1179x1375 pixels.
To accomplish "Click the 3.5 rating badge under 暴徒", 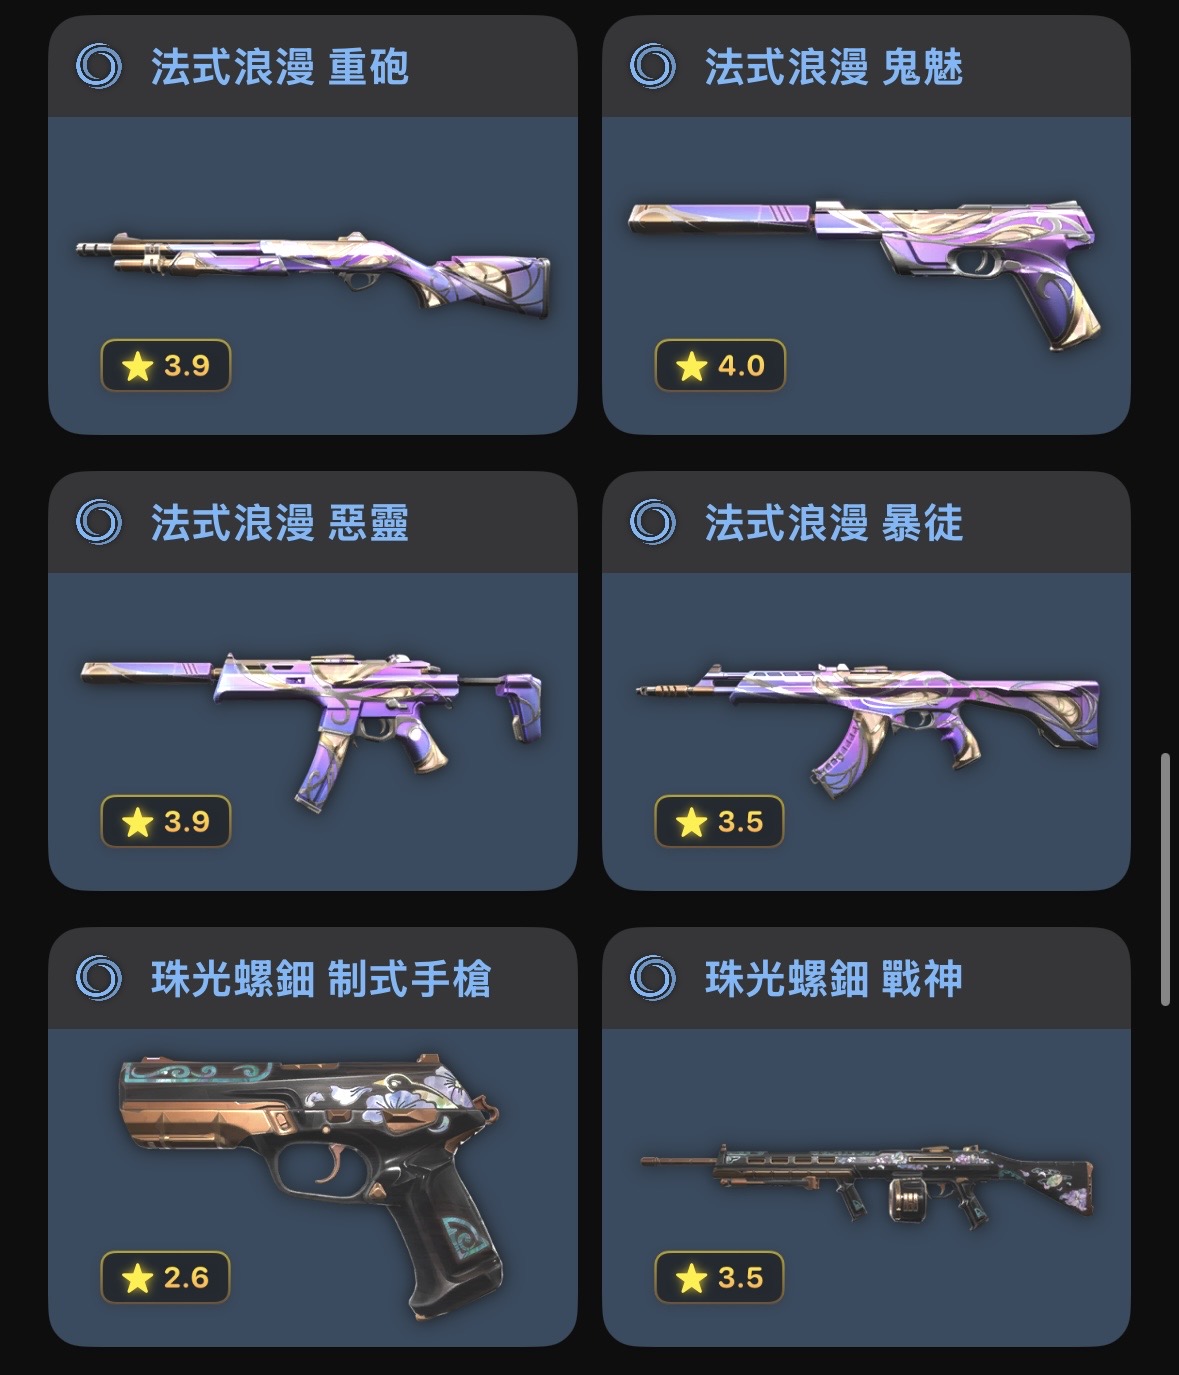I will click(x=720, y=822).
